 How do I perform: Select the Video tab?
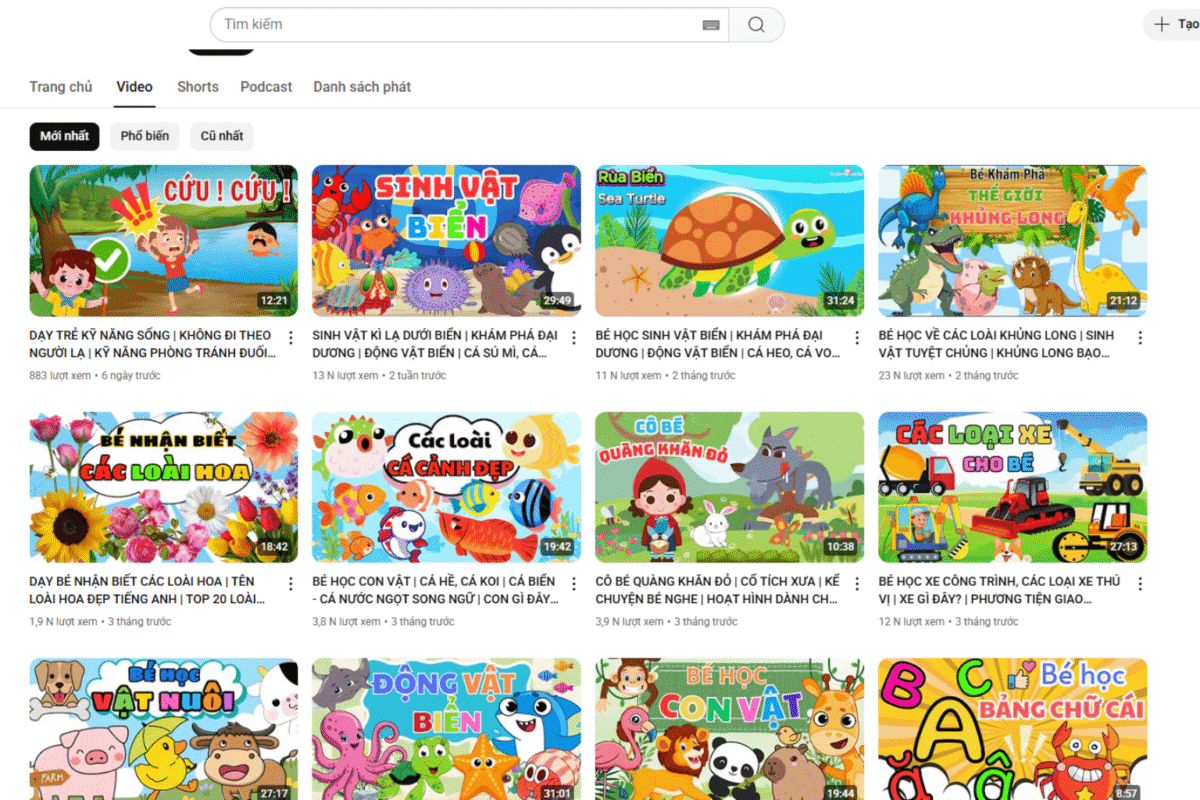click(x=134, y=87)
